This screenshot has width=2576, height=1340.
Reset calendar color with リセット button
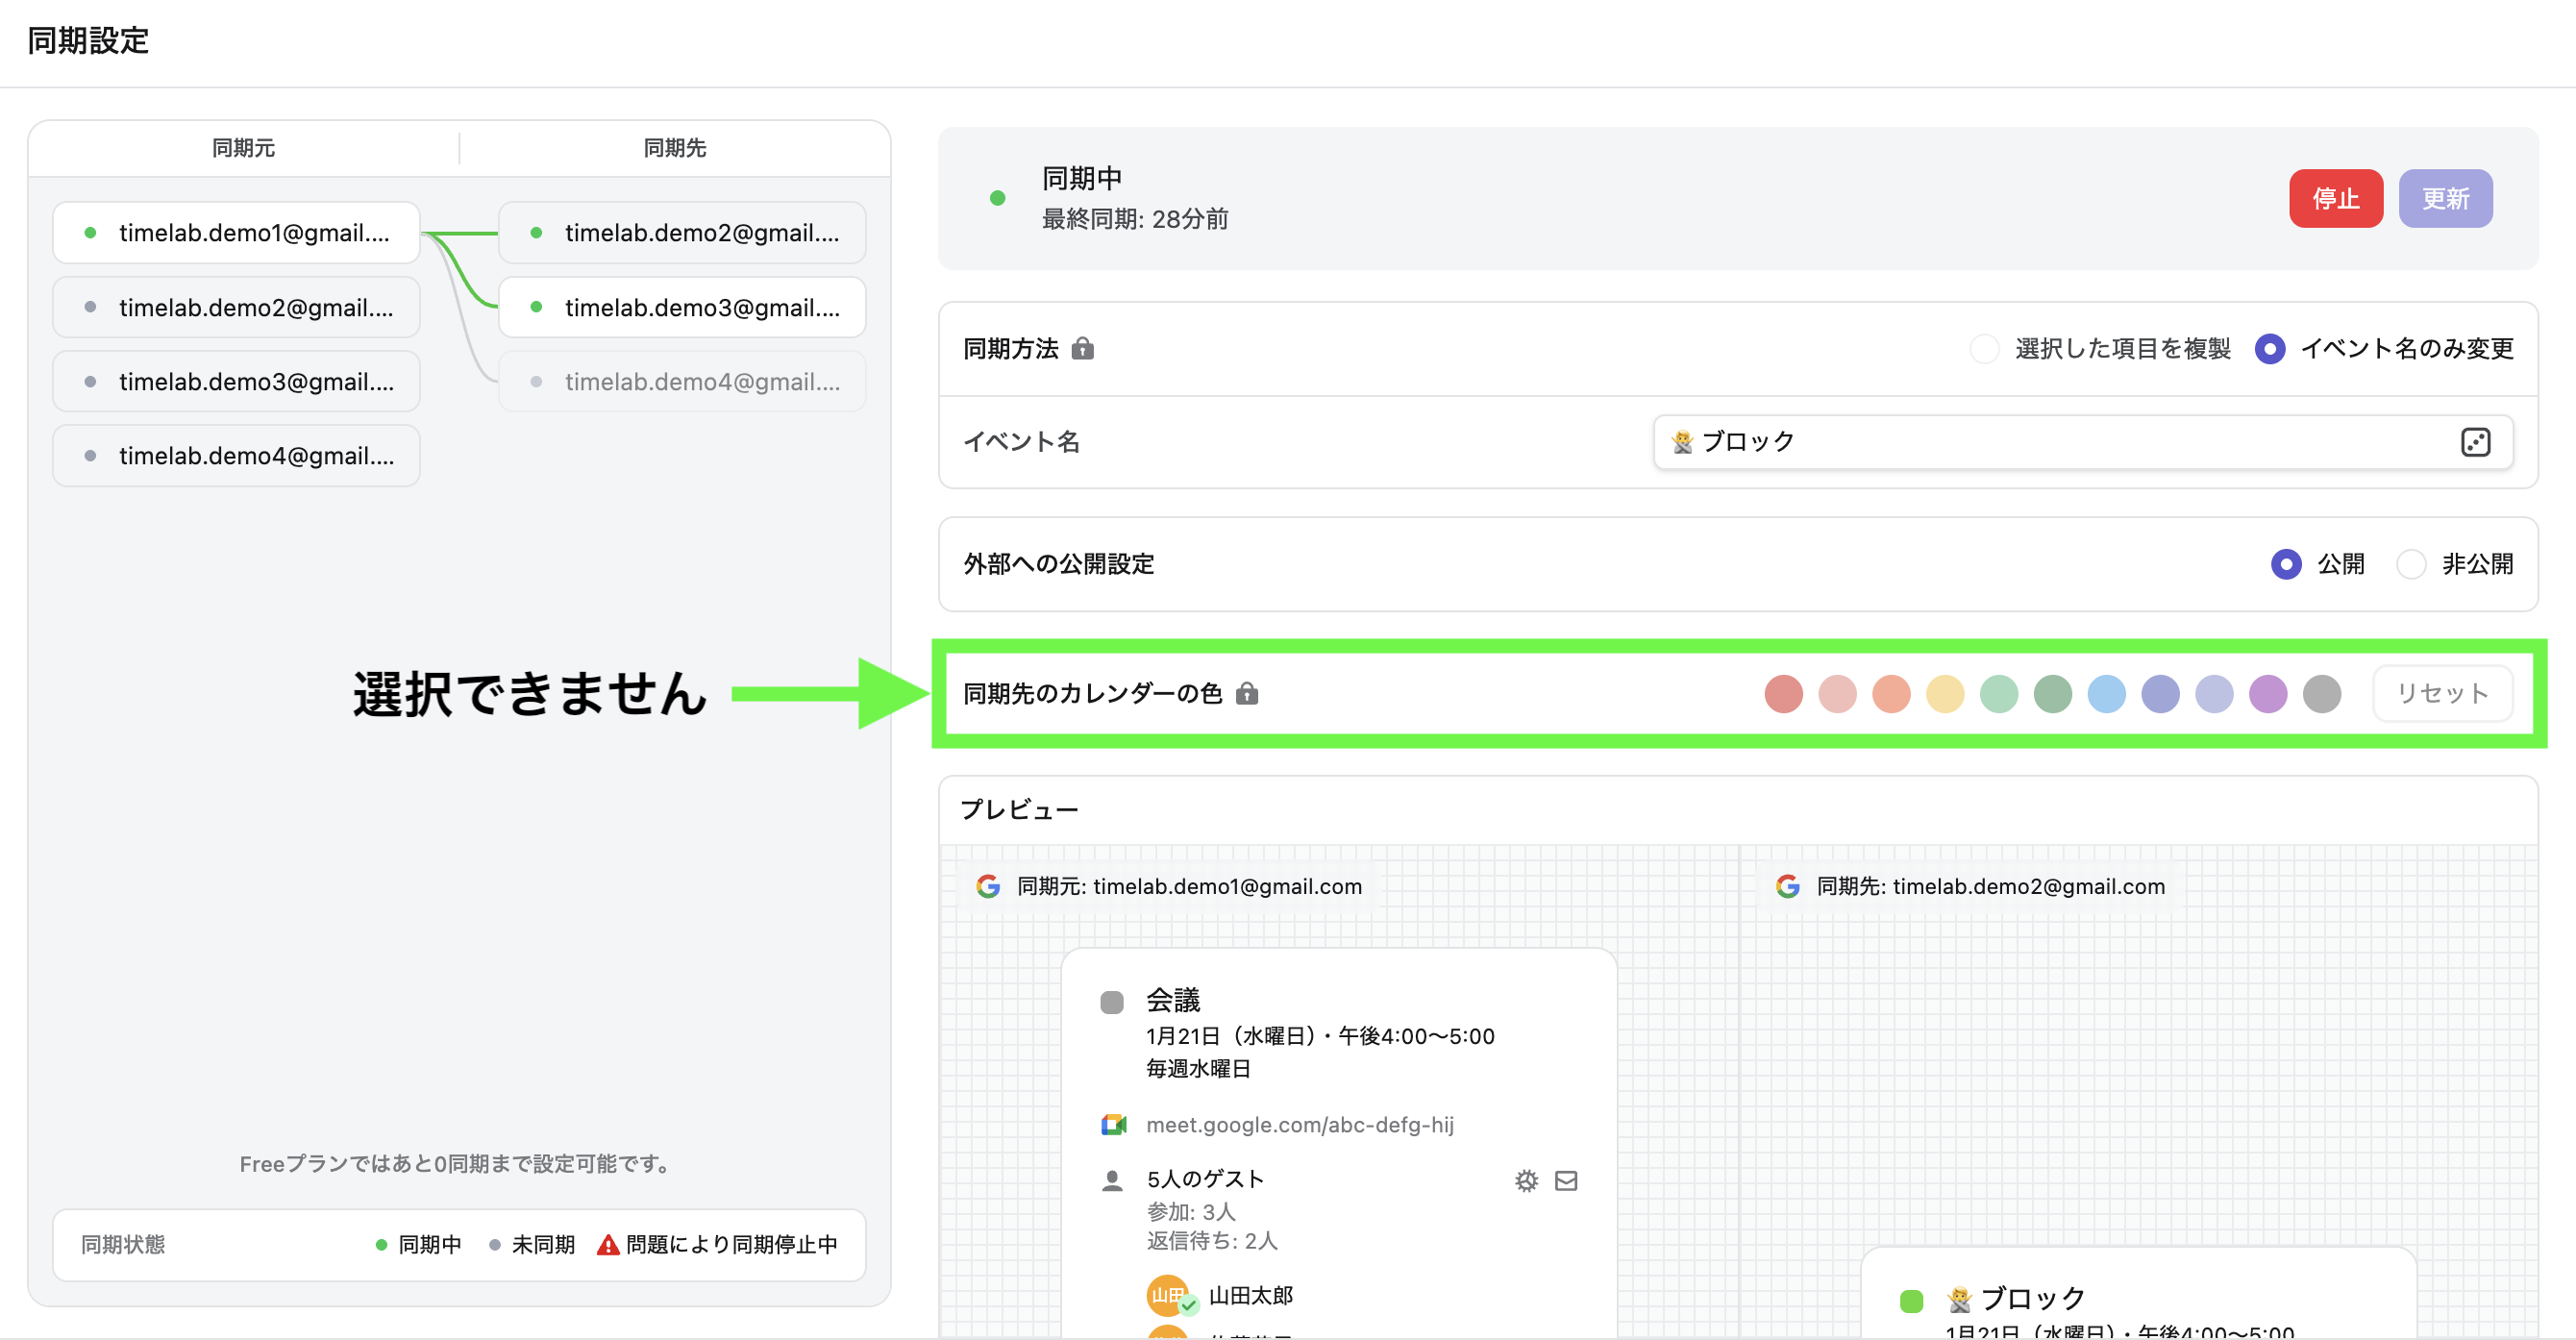[2442, 693]
